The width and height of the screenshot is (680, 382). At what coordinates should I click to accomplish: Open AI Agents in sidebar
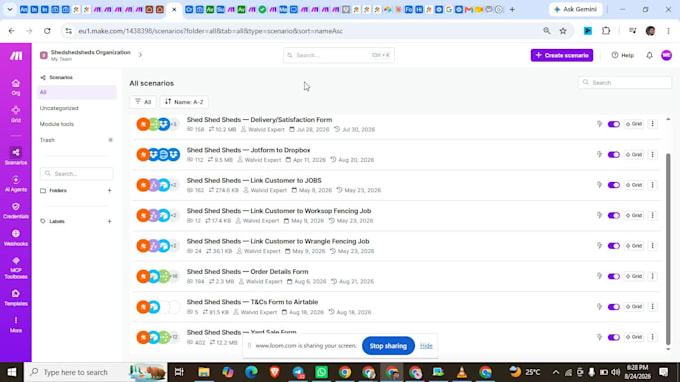pyautogui.click(x=16, y=184)
